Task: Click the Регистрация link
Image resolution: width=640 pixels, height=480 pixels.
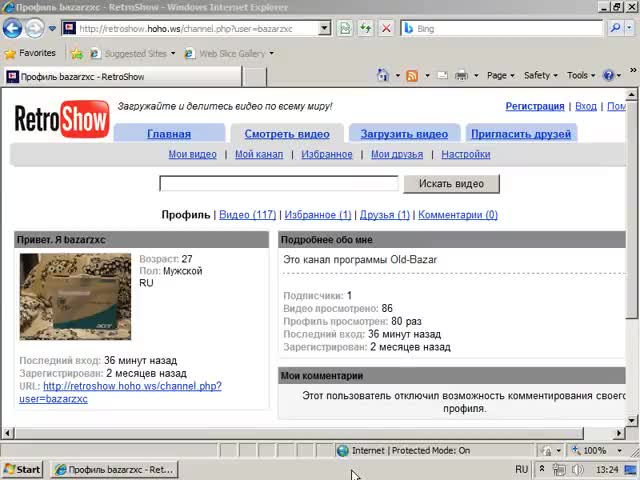Action: tap(535, 106)
